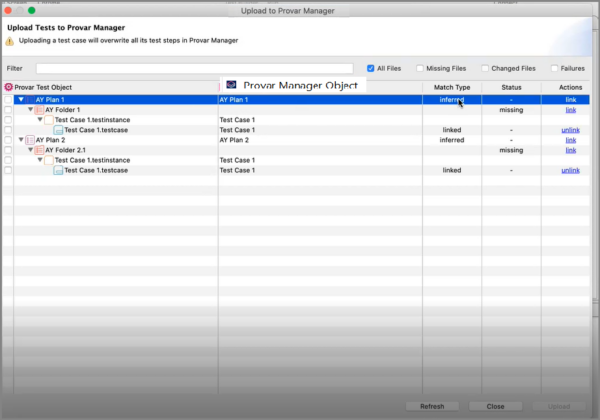Click unlink for the first Test Case 1.testcase
Screen dimensions: 600x420
point(570,130)
